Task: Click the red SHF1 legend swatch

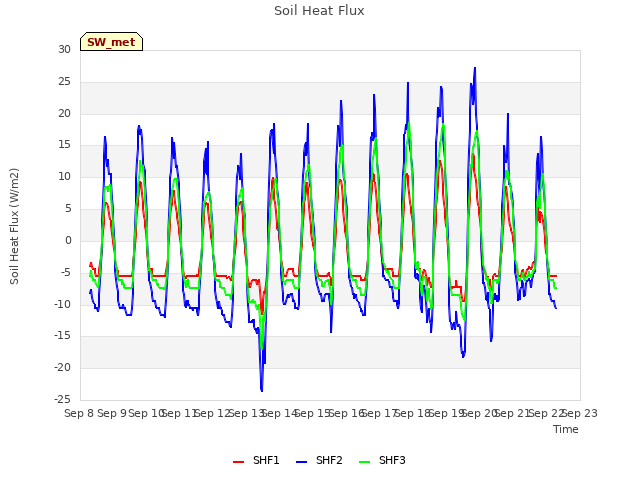Action: tap(238, 462)
